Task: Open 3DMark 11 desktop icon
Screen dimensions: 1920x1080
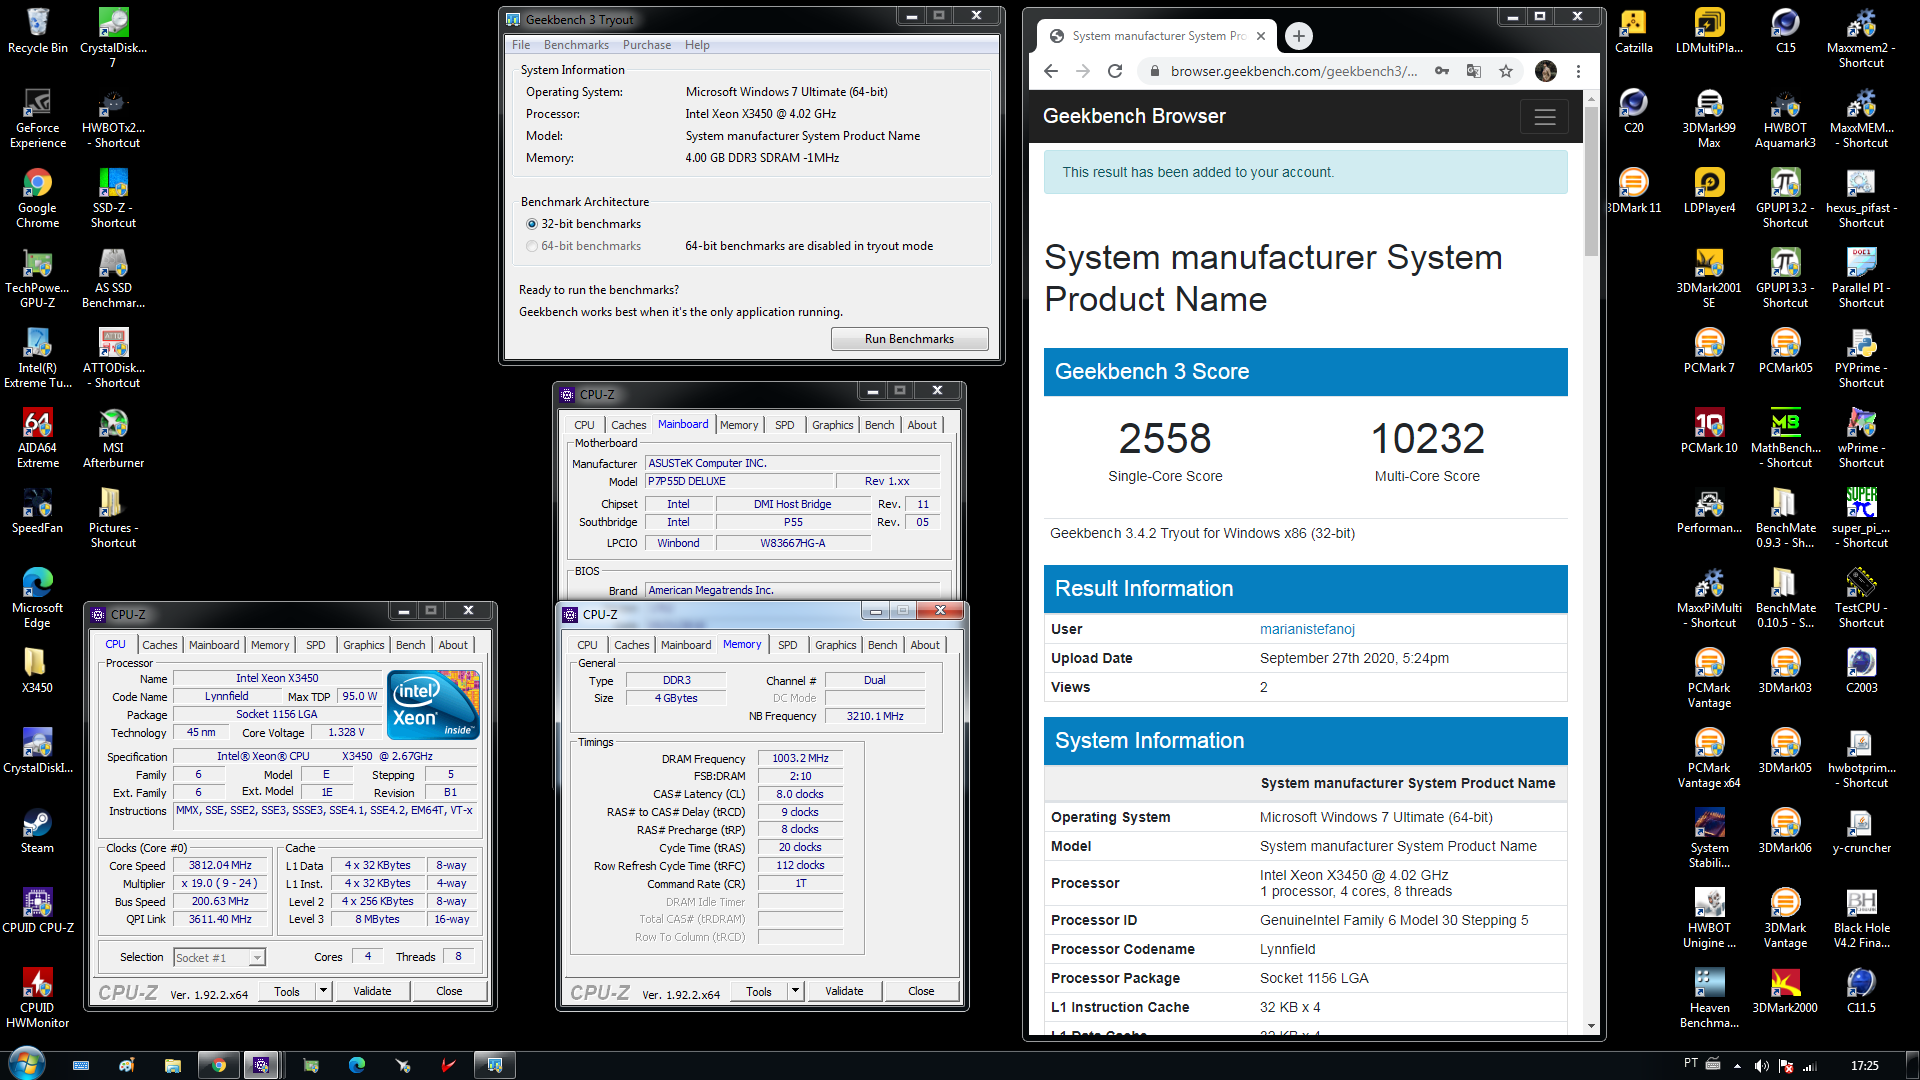Action: coord(1633,190)
